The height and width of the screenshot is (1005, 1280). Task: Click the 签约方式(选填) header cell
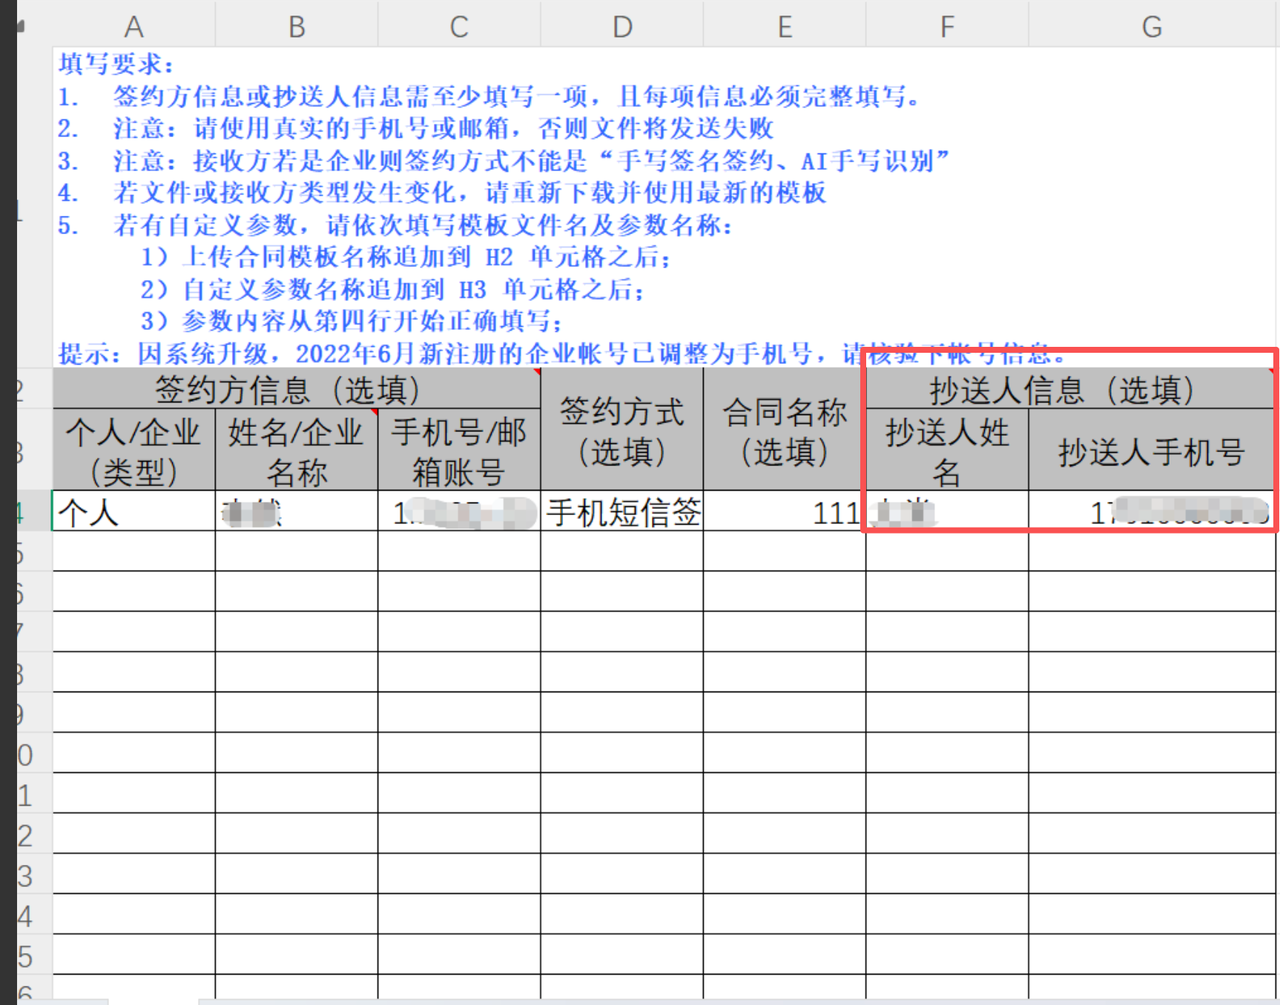point(622,430)
